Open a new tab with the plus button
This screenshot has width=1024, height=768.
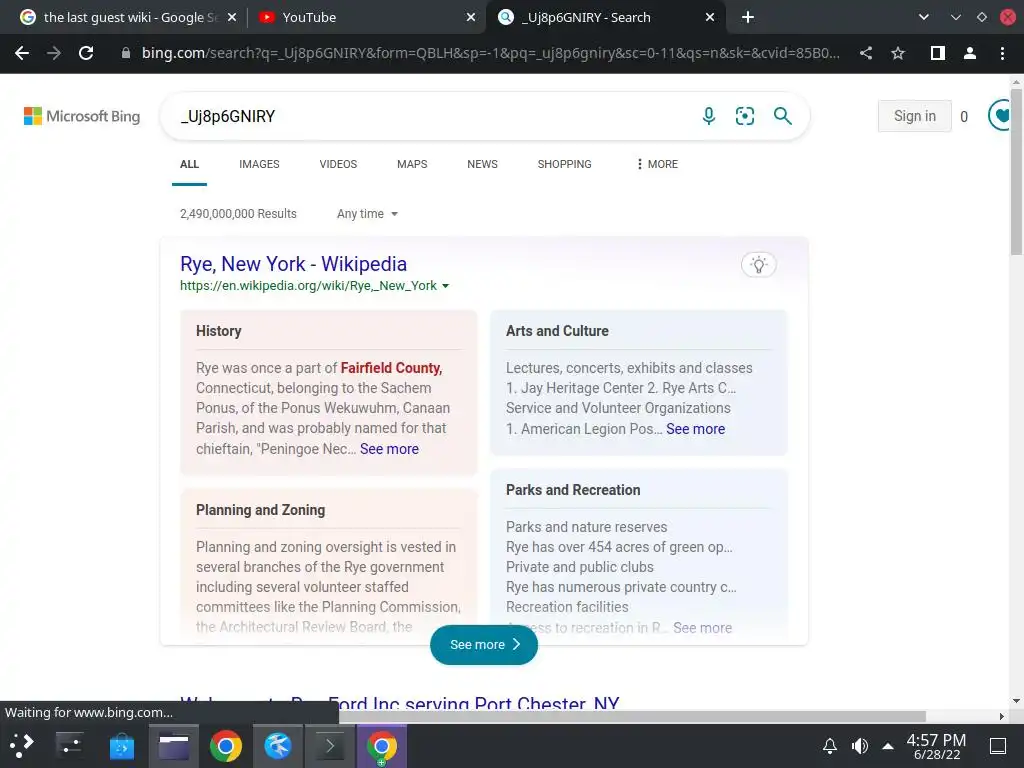pos(748,17)
